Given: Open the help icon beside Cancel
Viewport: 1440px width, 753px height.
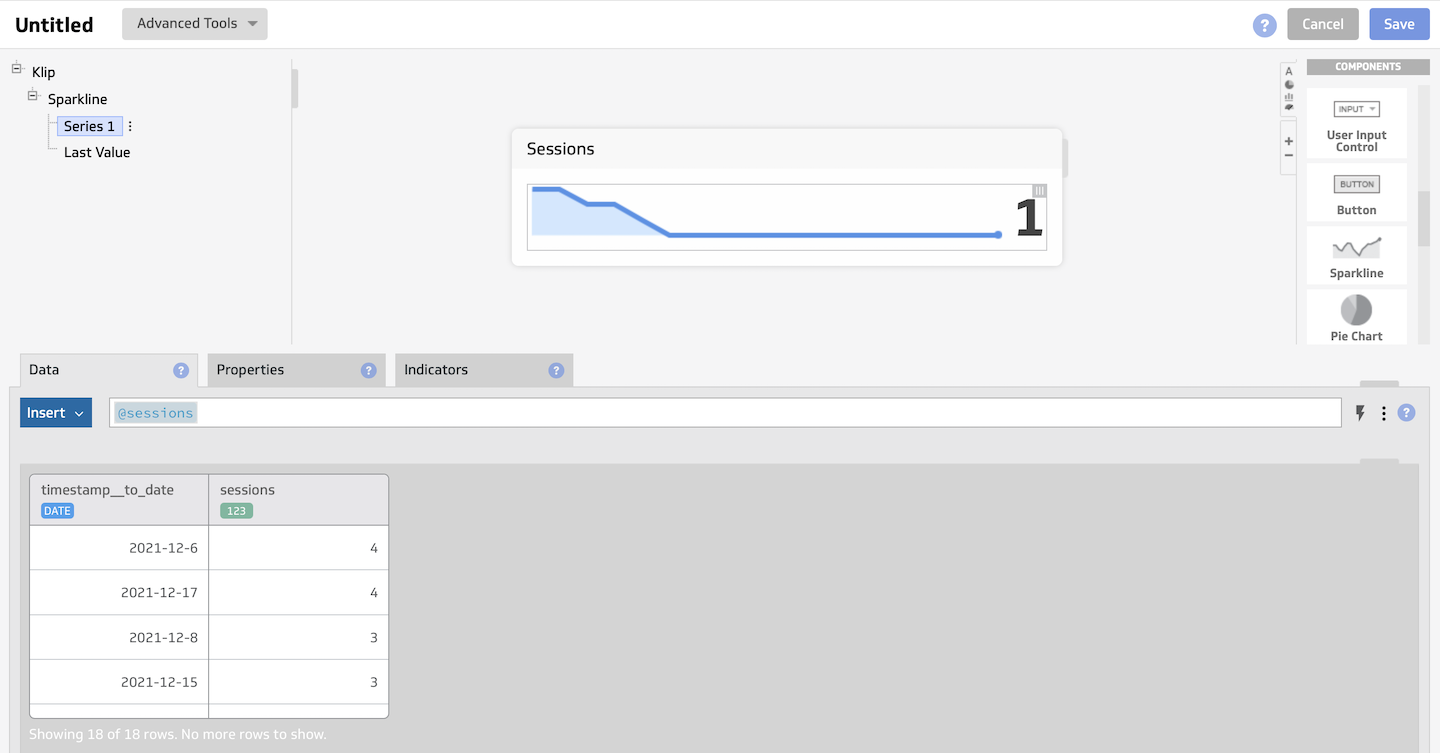Looking at the screenshot, I should pyautogui.click(x=1264, y=25).
